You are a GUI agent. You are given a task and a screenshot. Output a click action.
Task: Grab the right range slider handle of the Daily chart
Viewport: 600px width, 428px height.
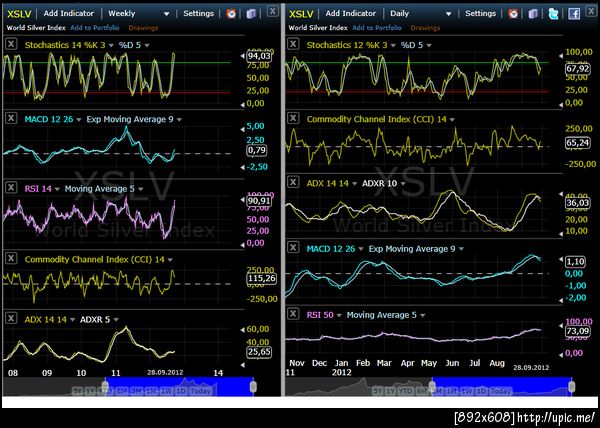tap(571, 386)
